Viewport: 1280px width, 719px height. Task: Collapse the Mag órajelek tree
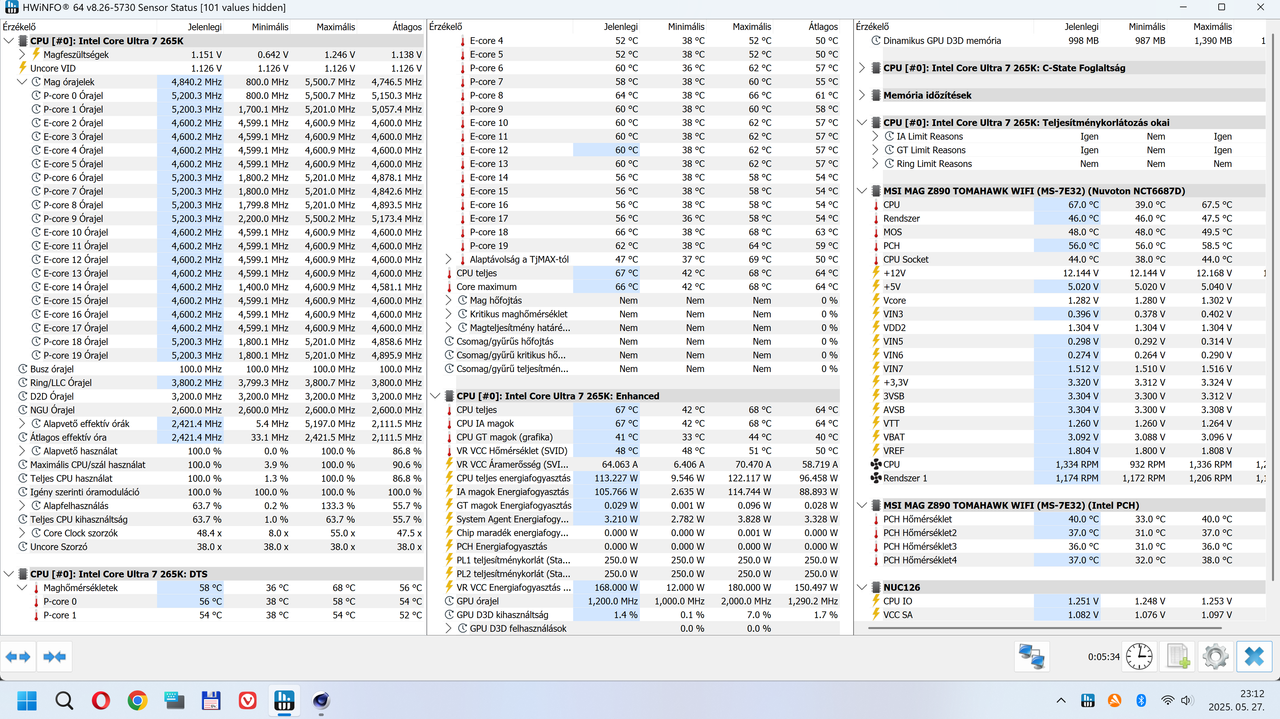pyautogui.click(x=23, y=82)
